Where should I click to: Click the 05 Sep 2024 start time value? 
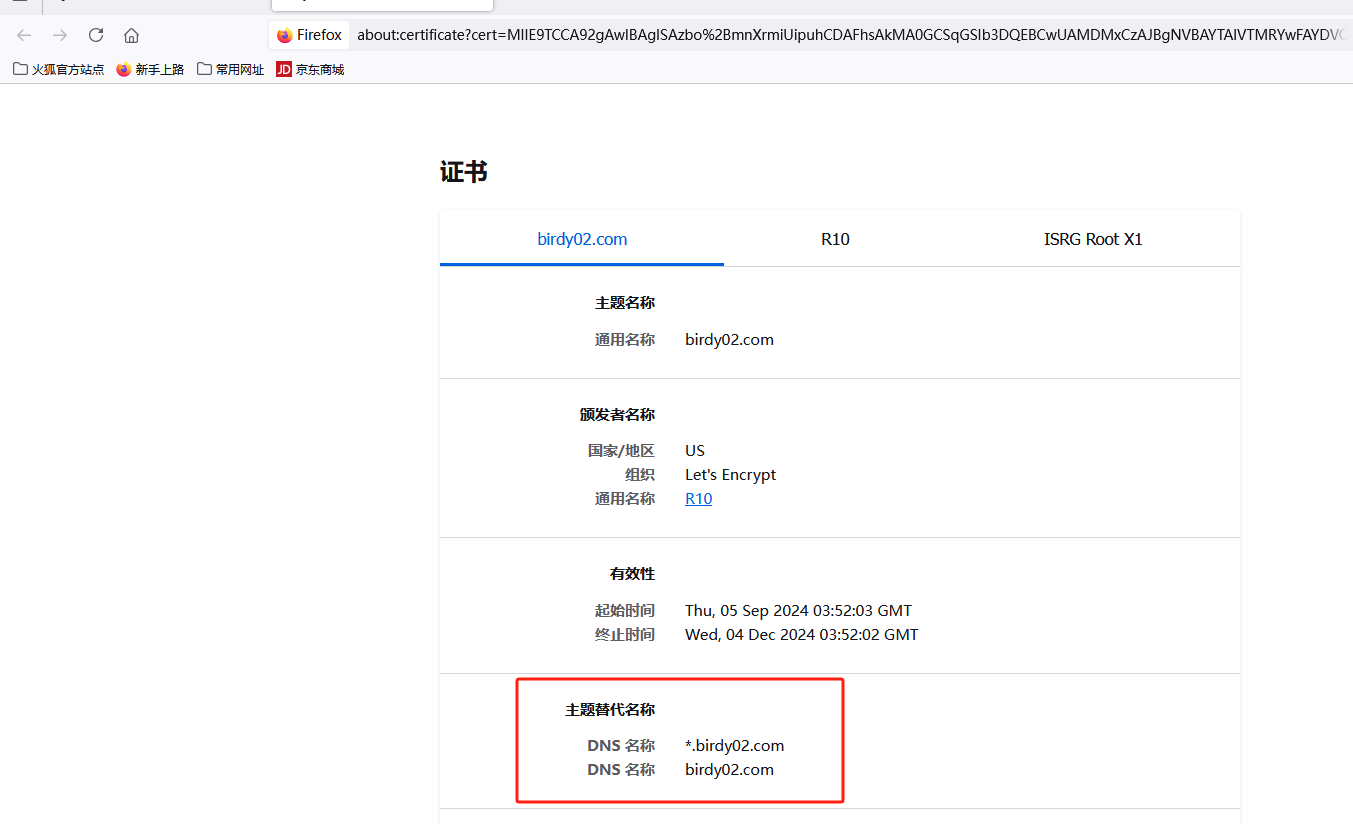pos(798,611)
